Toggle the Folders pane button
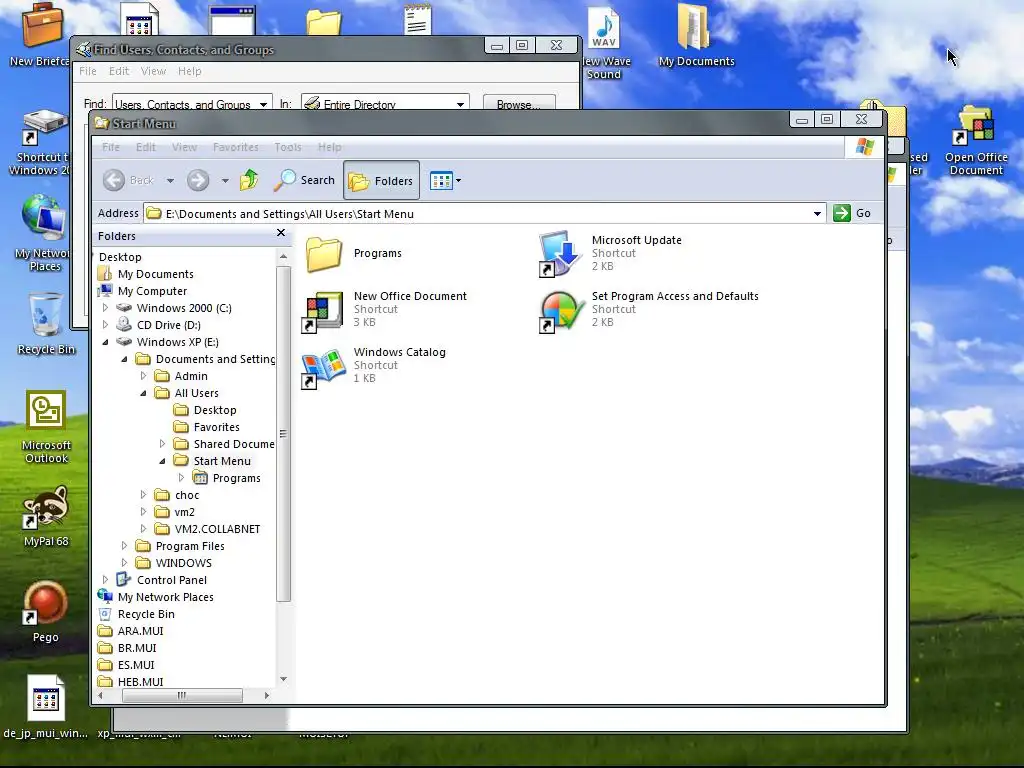The image size is (1024, 768). point(381,180)
